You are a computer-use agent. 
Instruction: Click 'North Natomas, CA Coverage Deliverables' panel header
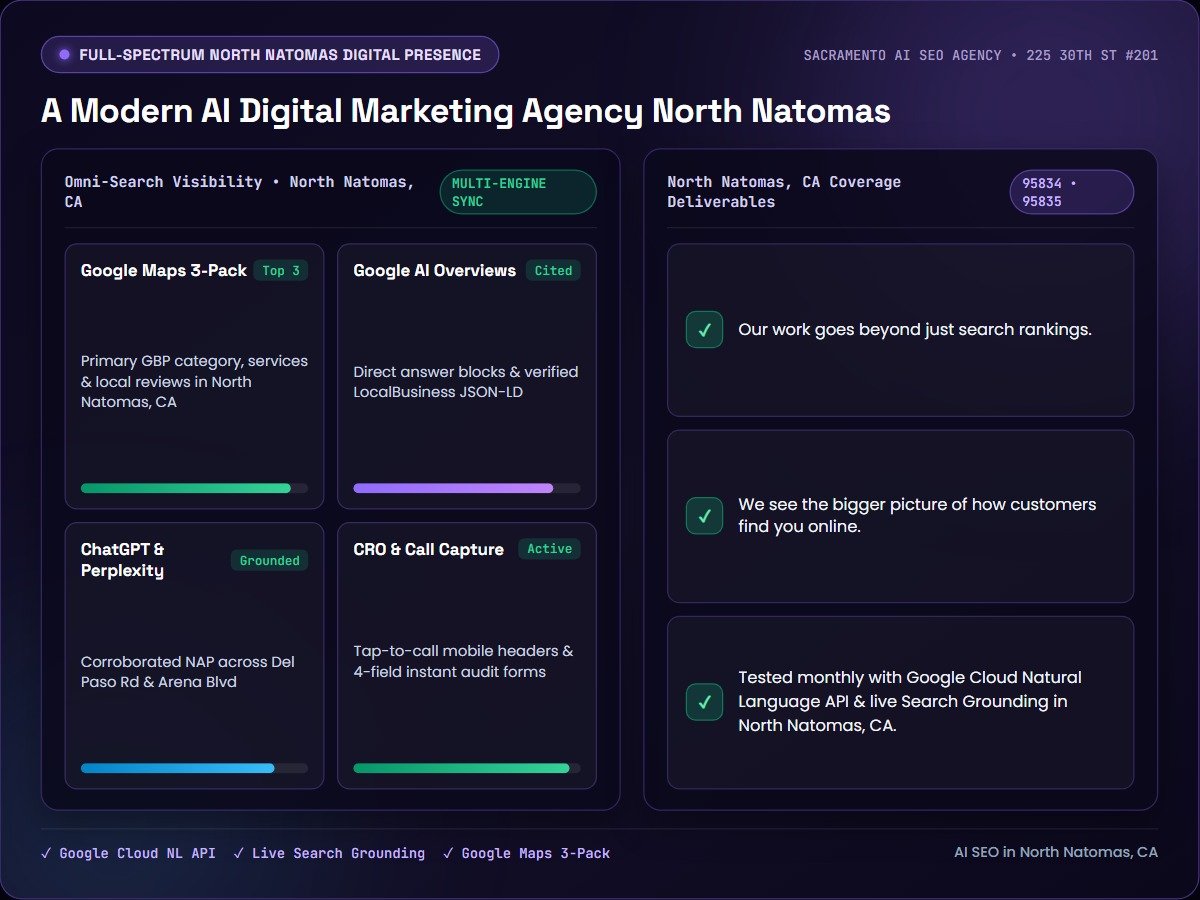coord(784,192)
